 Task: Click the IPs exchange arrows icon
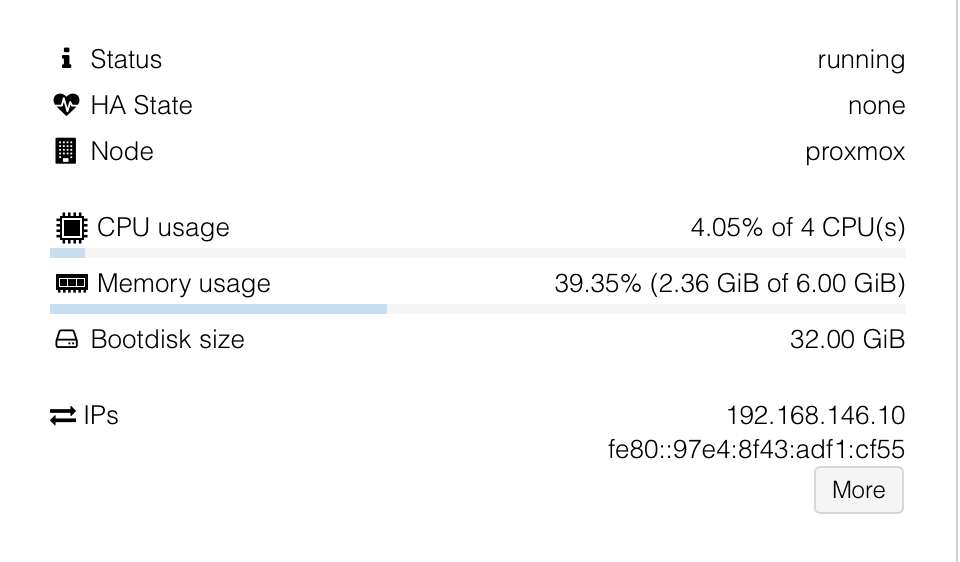[63, 416]
